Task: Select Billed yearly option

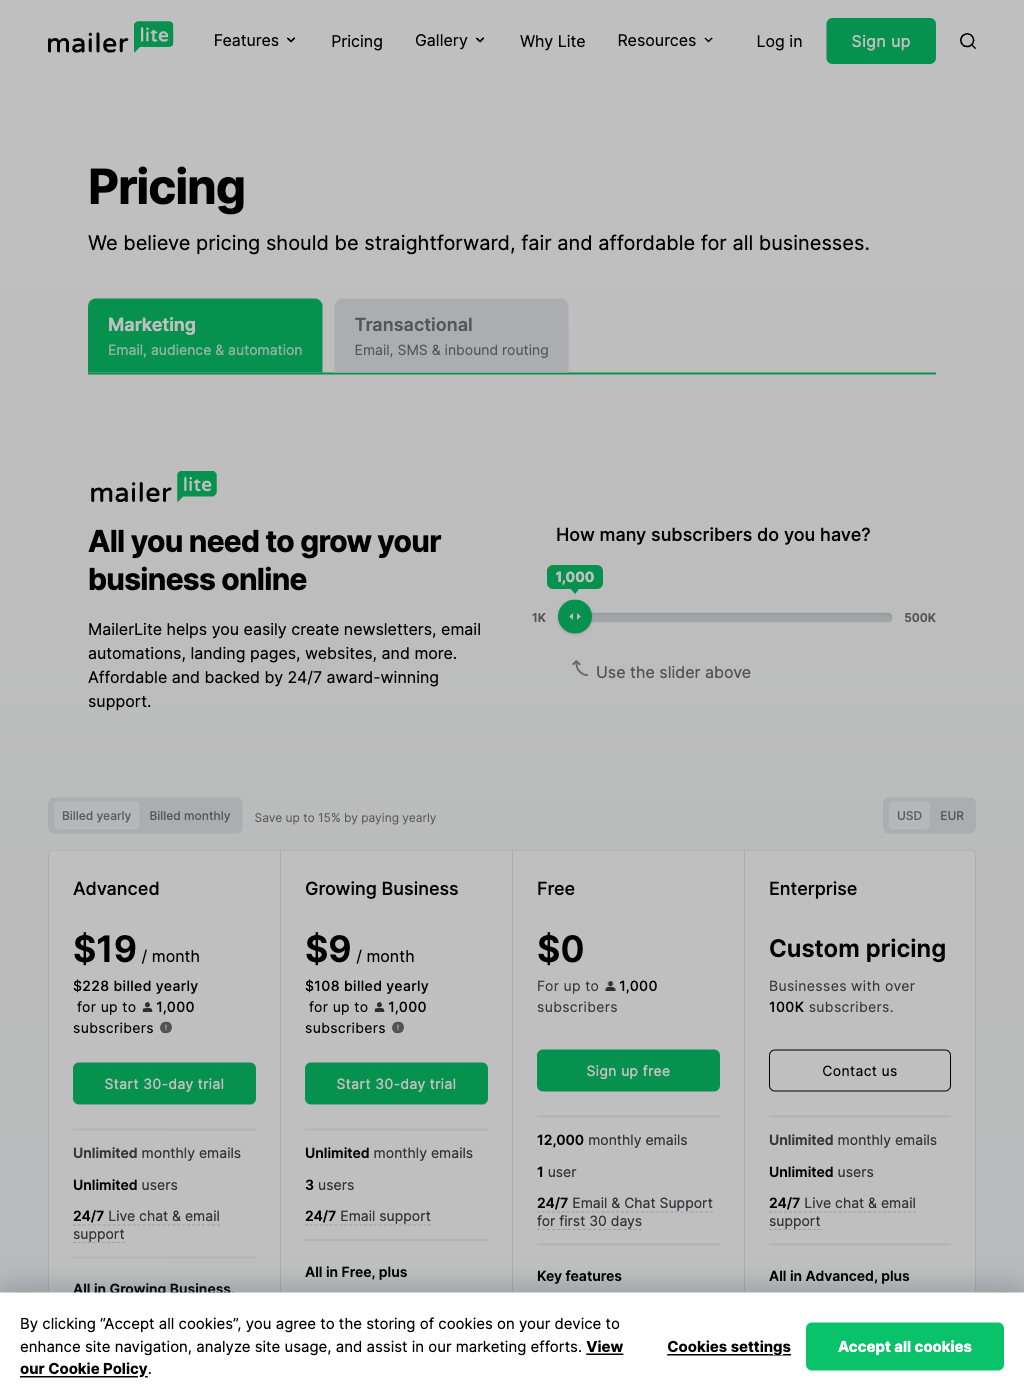Action: click(96, 816)
